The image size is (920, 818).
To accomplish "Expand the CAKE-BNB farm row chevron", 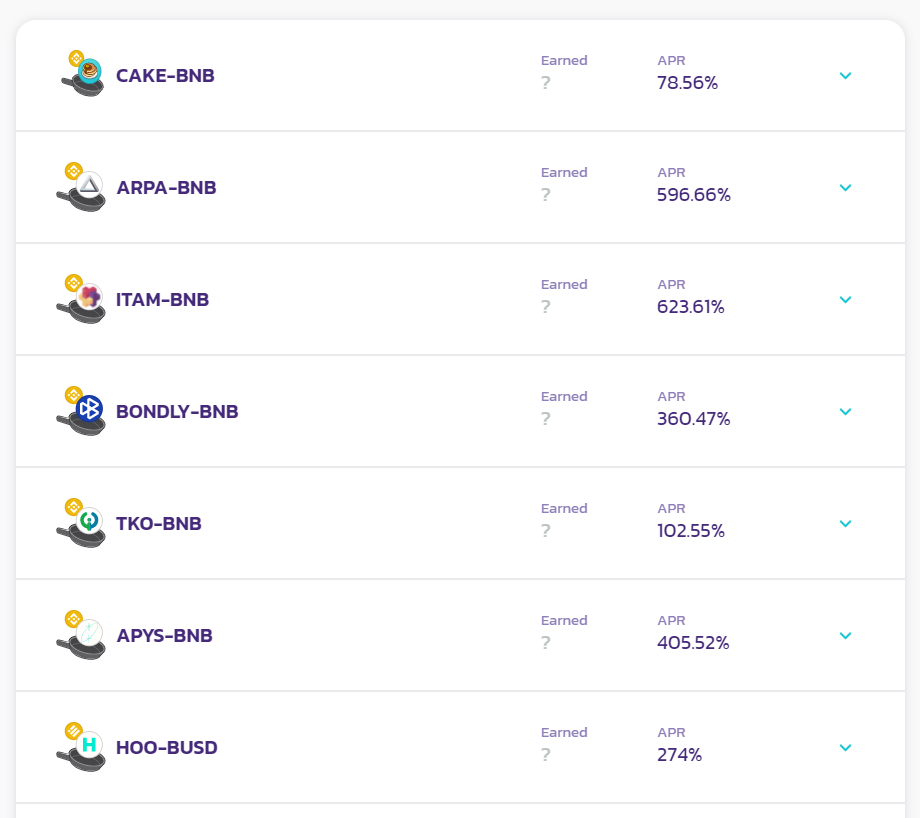I will (x=845, y=76).
